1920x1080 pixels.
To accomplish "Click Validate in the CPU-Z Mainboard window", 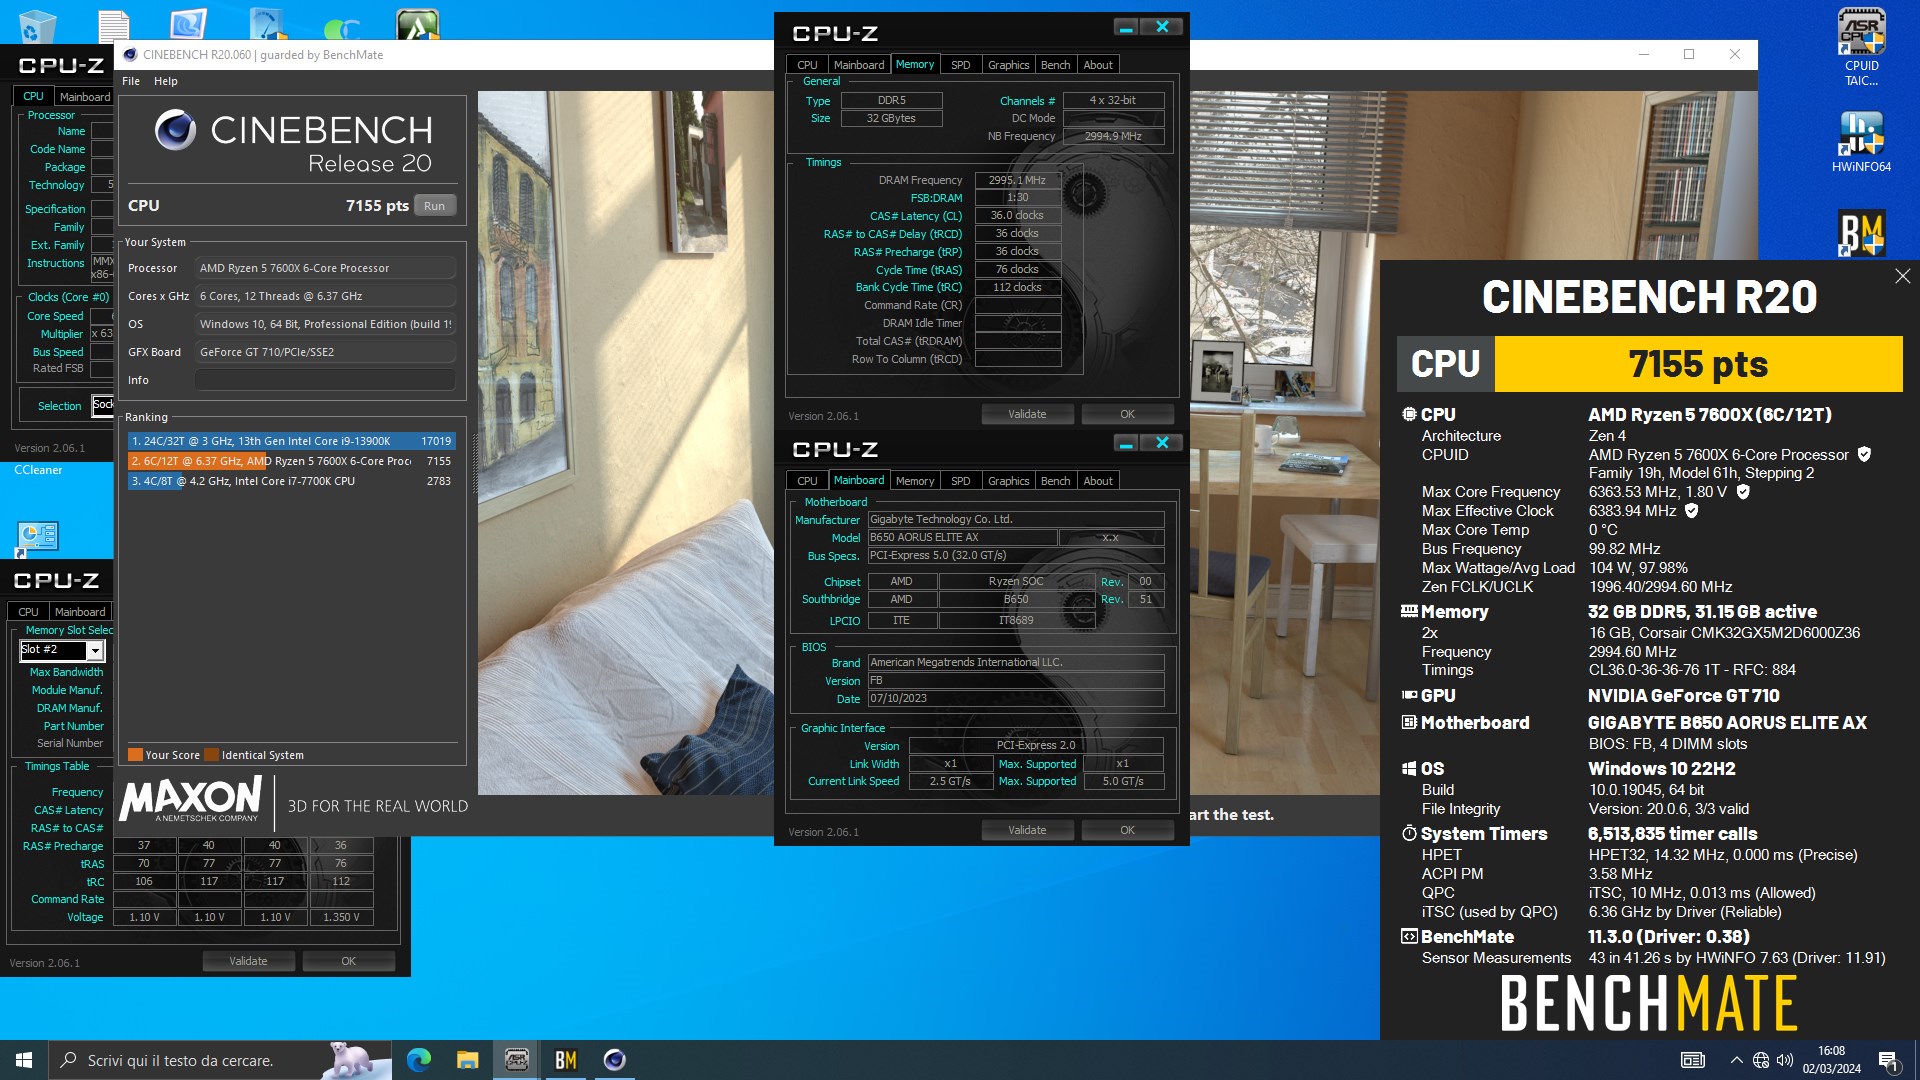I will click(1027, 830).
